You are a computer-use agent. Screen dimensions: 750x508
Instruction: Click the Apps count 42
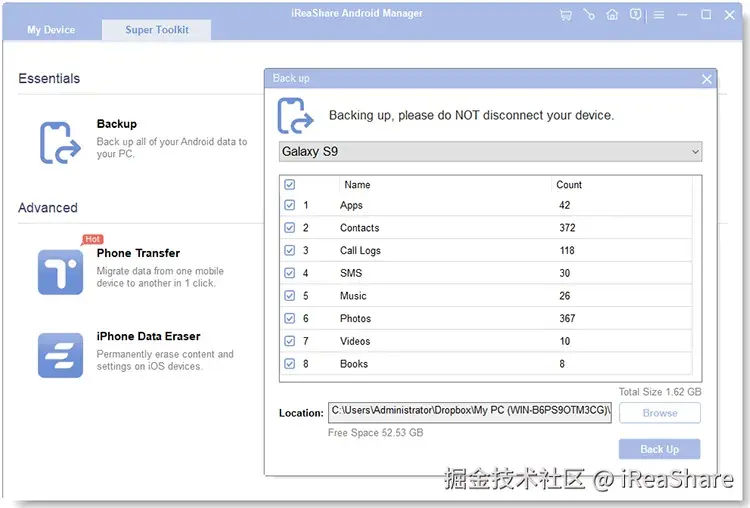564,205
